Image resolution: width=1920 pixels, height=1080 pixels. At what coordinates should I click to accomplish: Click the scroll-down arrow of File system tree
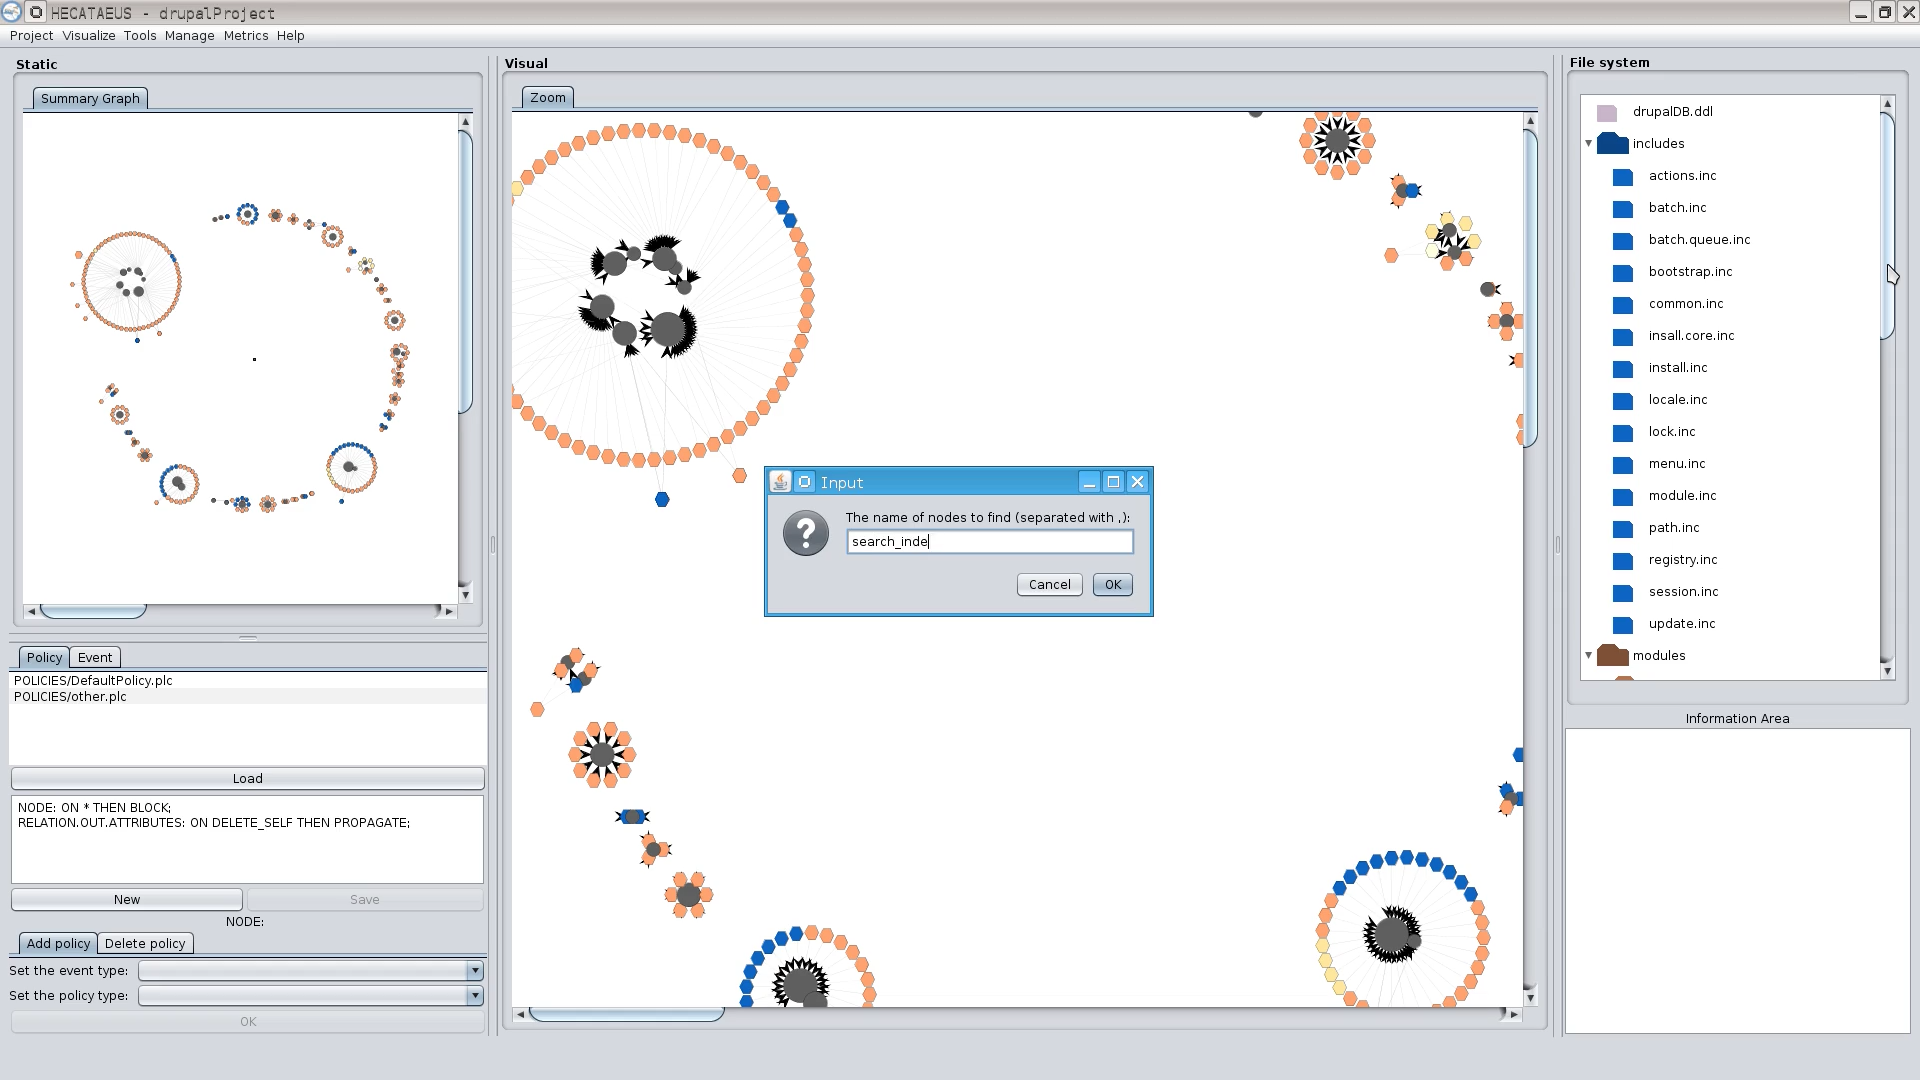(1887, 671)
